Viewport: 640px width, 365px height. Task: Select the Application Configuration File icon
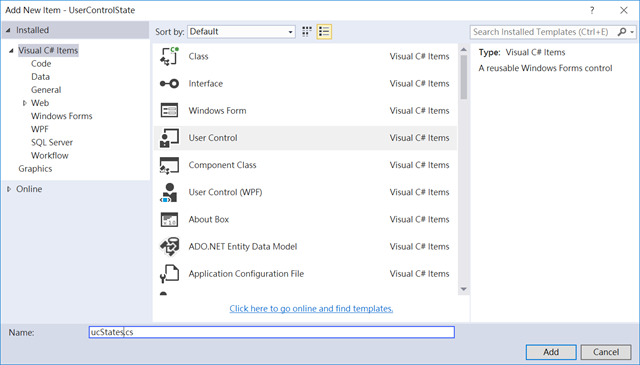point(169,274)
